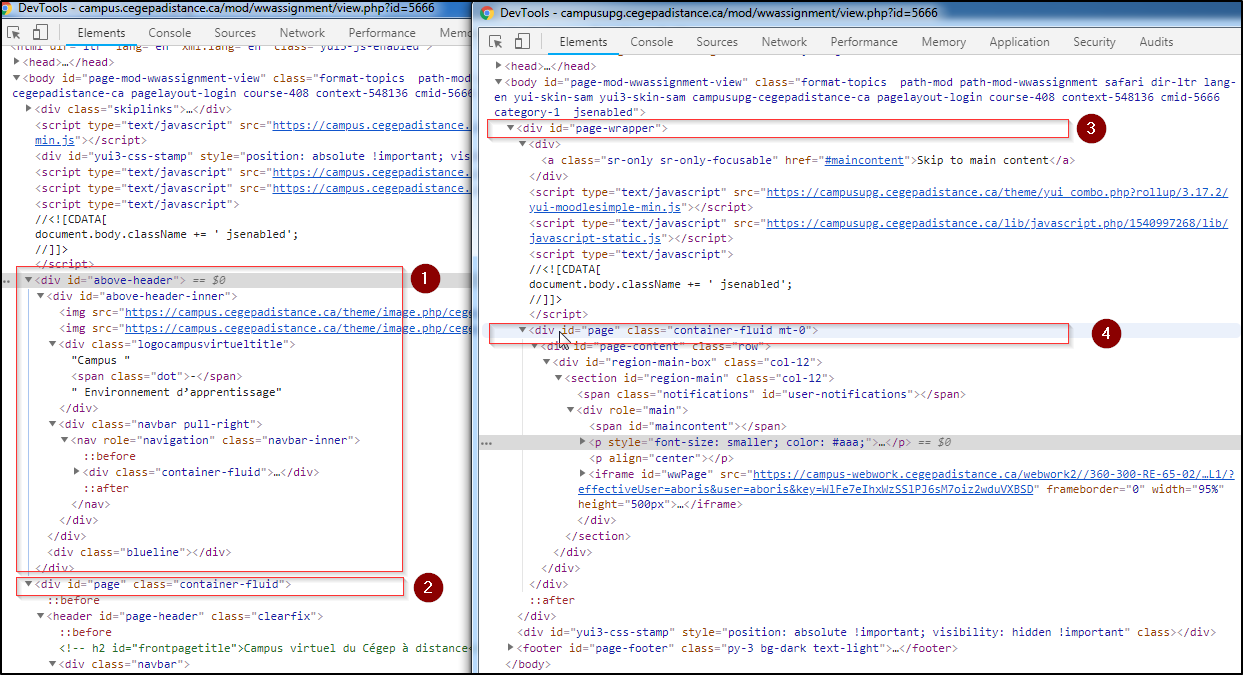This screenshot has width=1243, height=675.
Task: Switch to the Console tab in right window
Action: [x=651, y=42]
